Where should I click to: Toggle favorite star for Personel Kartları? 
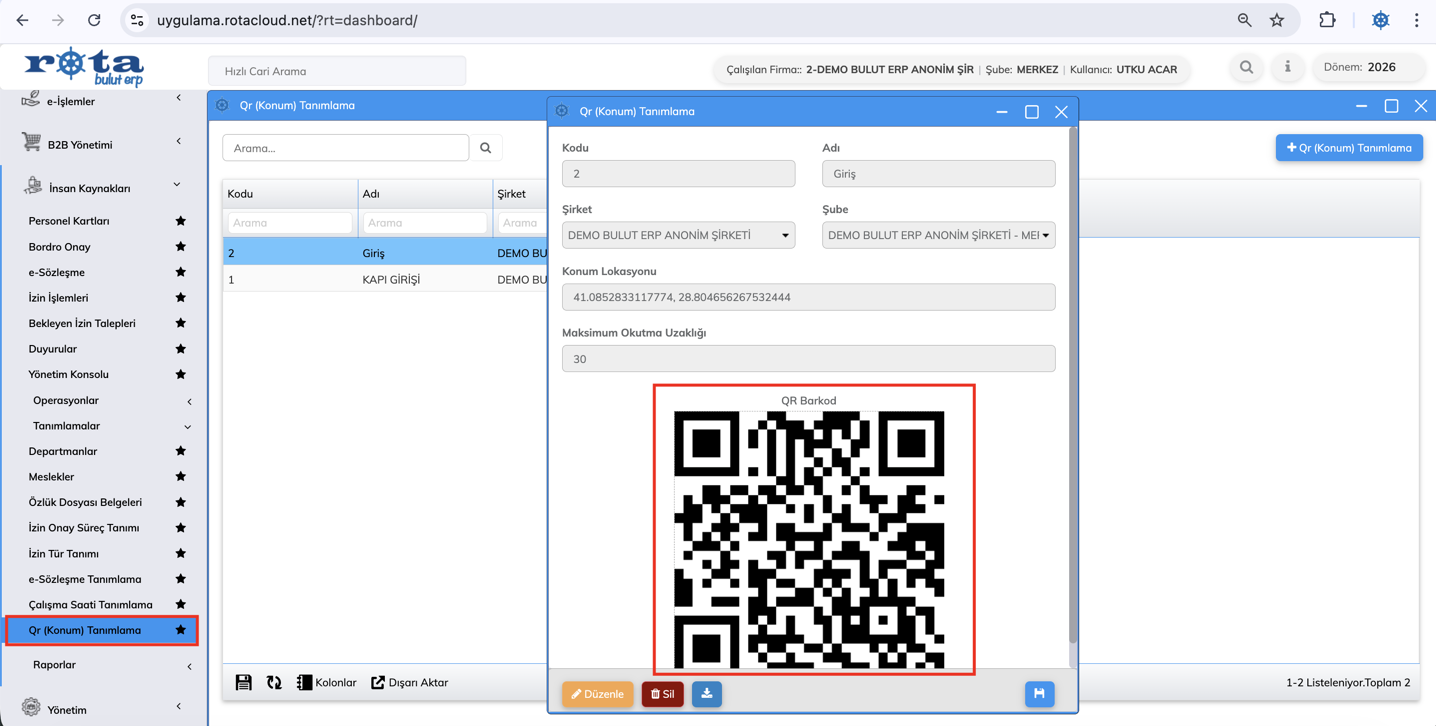[180, 221]
